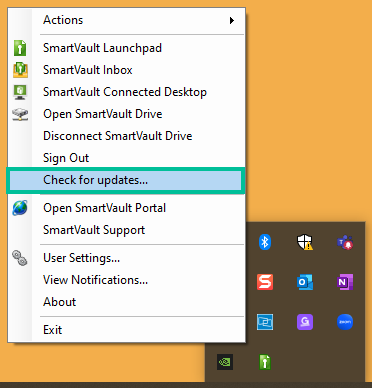Open the Snagit tray icon
The image size is (372, 388).
point(265,282)
